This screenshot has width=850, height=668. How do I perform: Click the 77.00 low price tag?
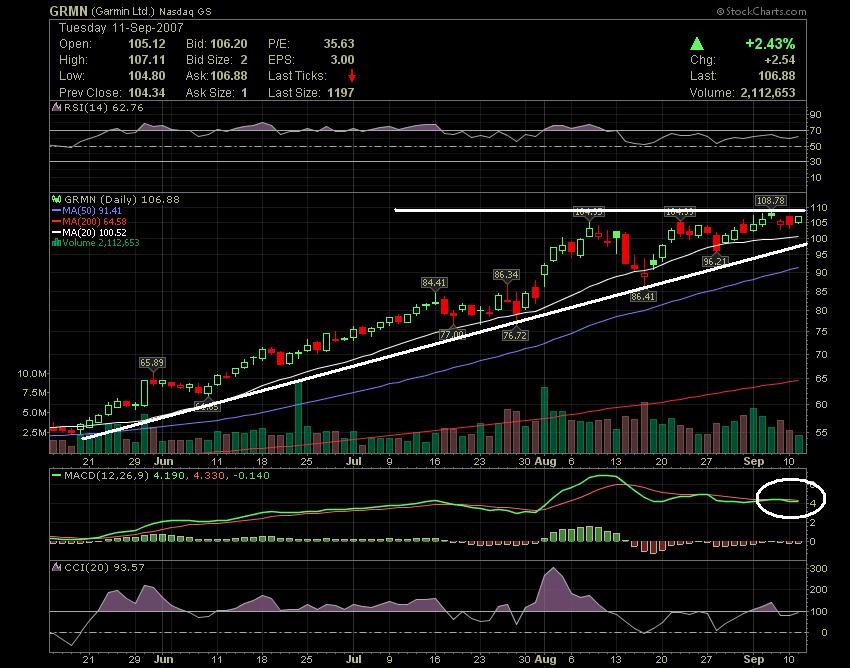tap(452, 335)
